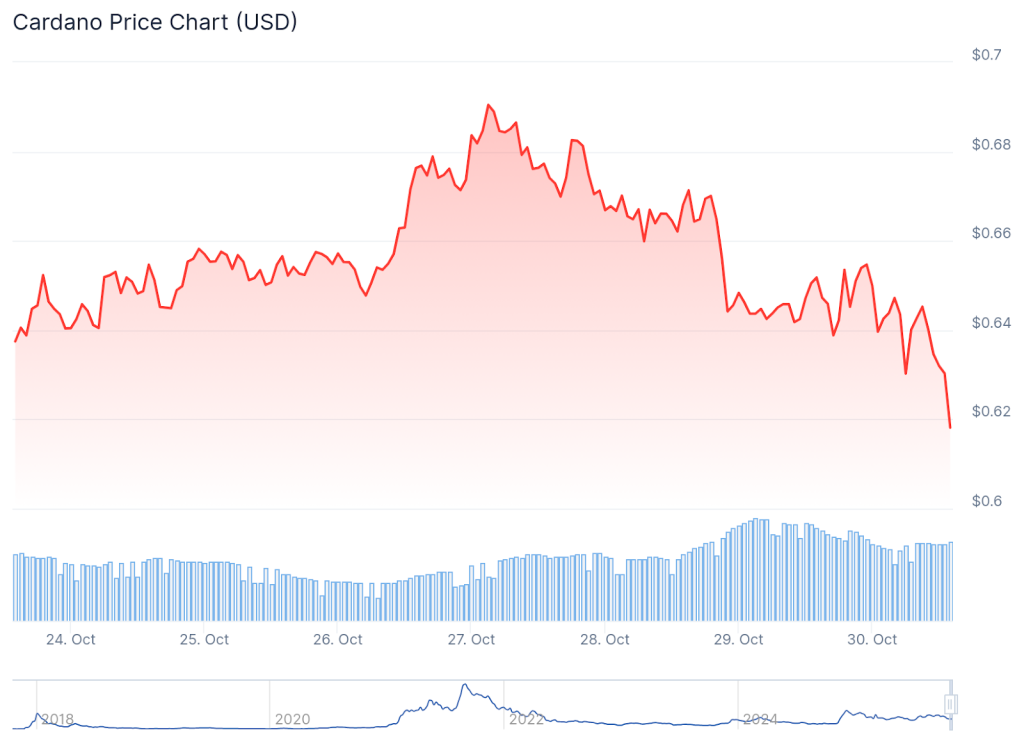Select the 27. Oct axis label

471,640
